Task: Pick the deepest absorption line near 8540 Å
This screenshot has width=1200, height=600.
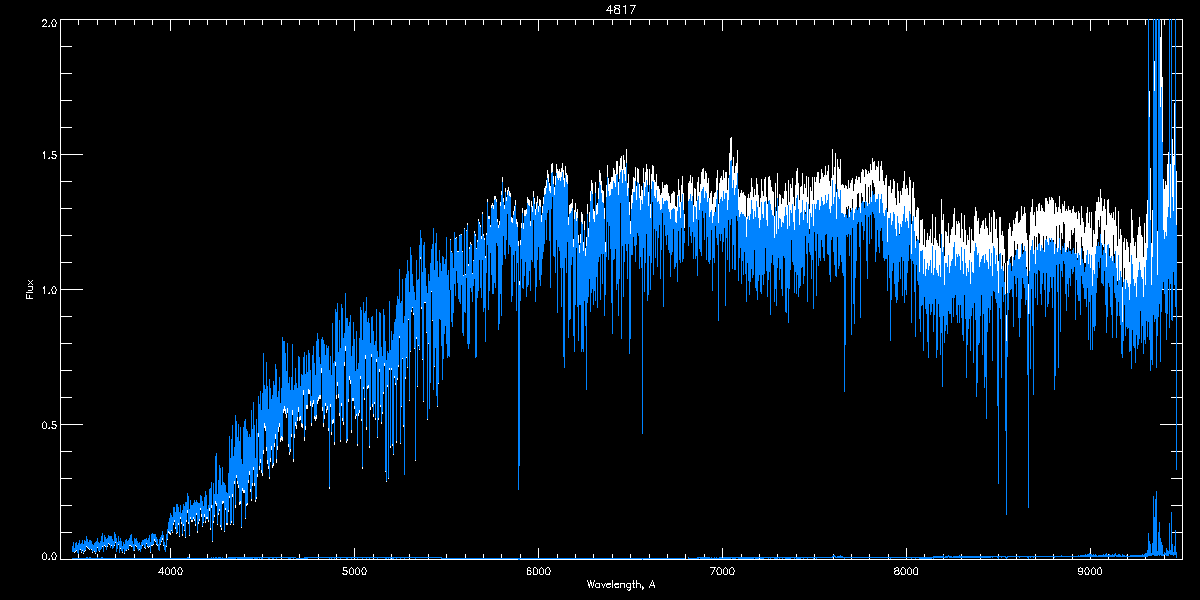Action: click(1006, 500)
